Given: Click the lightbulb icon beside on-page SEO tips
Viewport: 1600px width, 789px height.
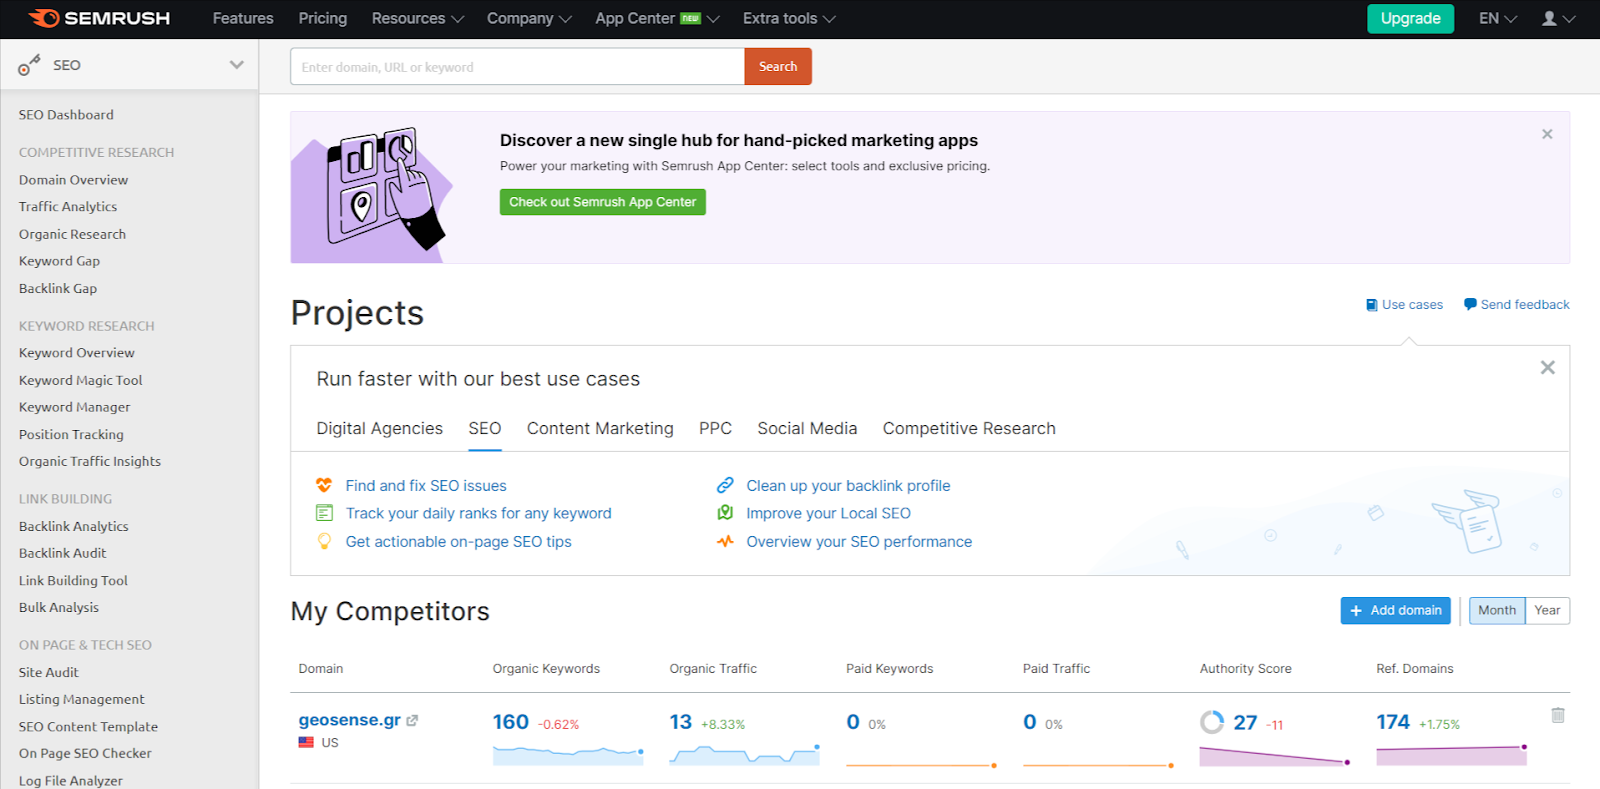Looking at the screenshot, I should (x=324, y=541).
